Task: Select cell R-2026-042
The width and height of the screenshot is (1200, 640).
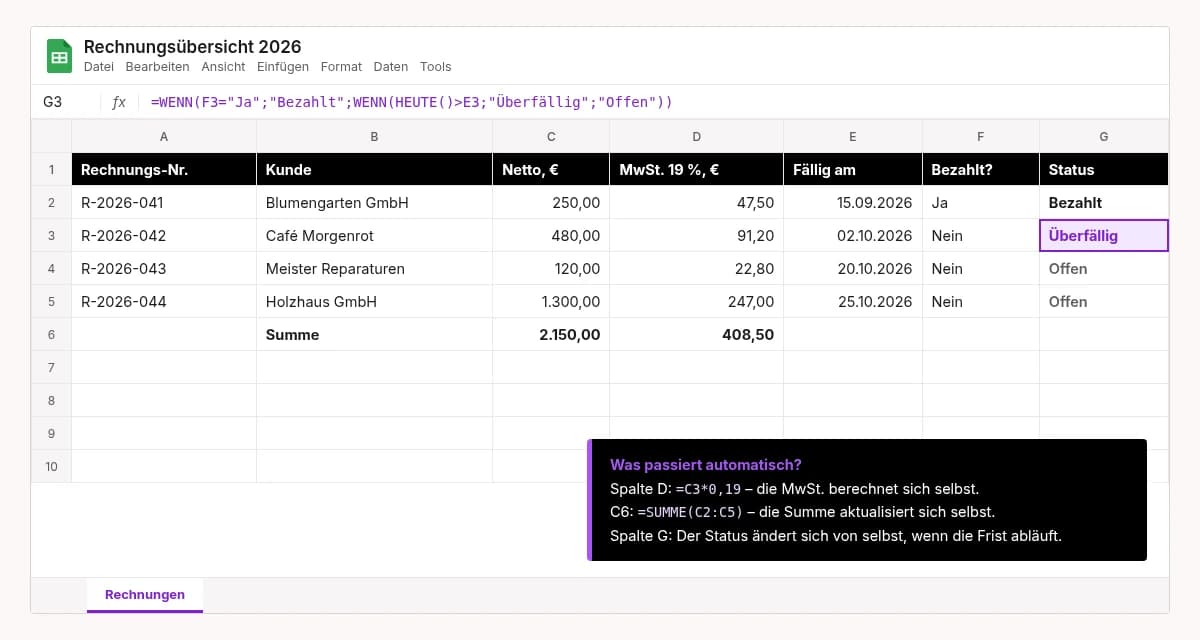Action: pyautogui.click(x=164, y=236)
